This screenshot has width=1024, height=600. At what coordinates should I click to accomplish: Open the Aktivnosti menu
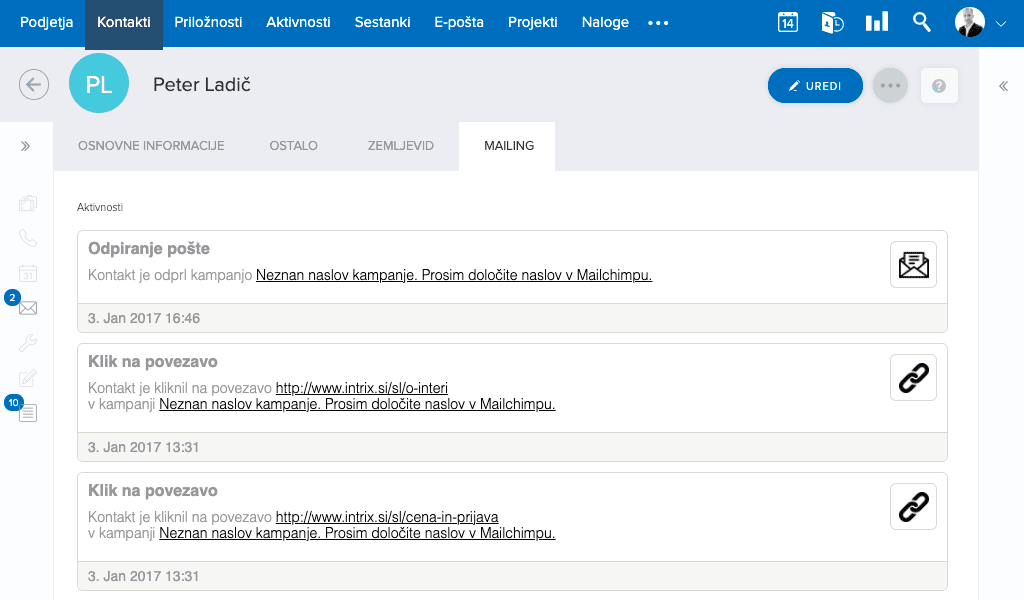pyautogui.click(x=298, y=22)
